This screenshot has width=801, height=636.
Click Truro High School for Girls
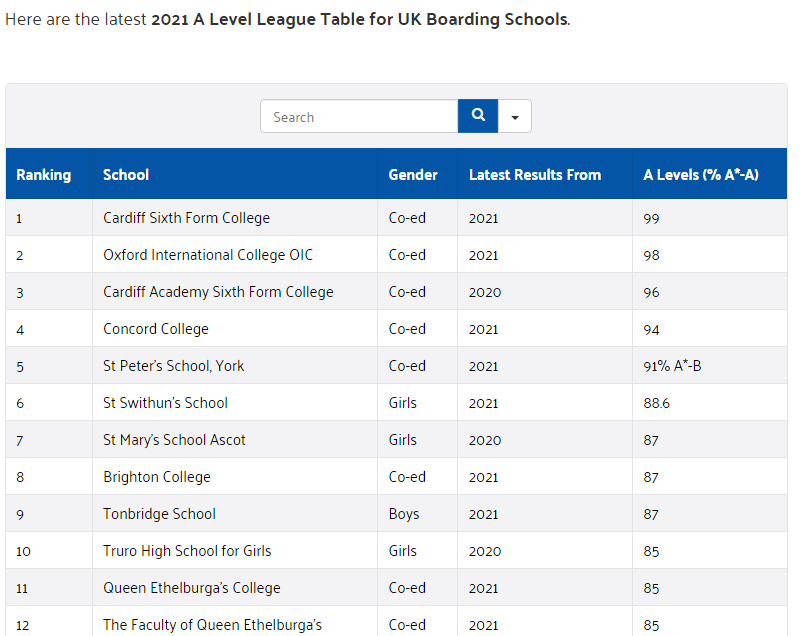[187, 551]
